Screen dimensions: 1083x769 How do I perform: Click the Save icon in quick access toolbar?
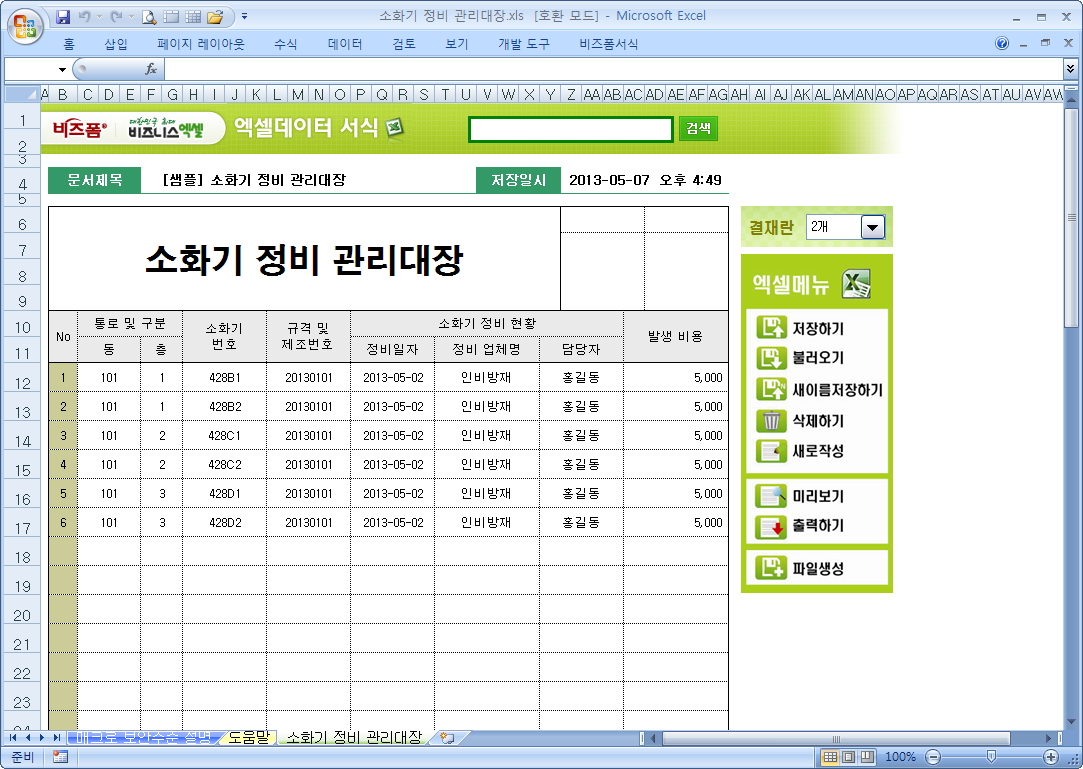point(63,16)
